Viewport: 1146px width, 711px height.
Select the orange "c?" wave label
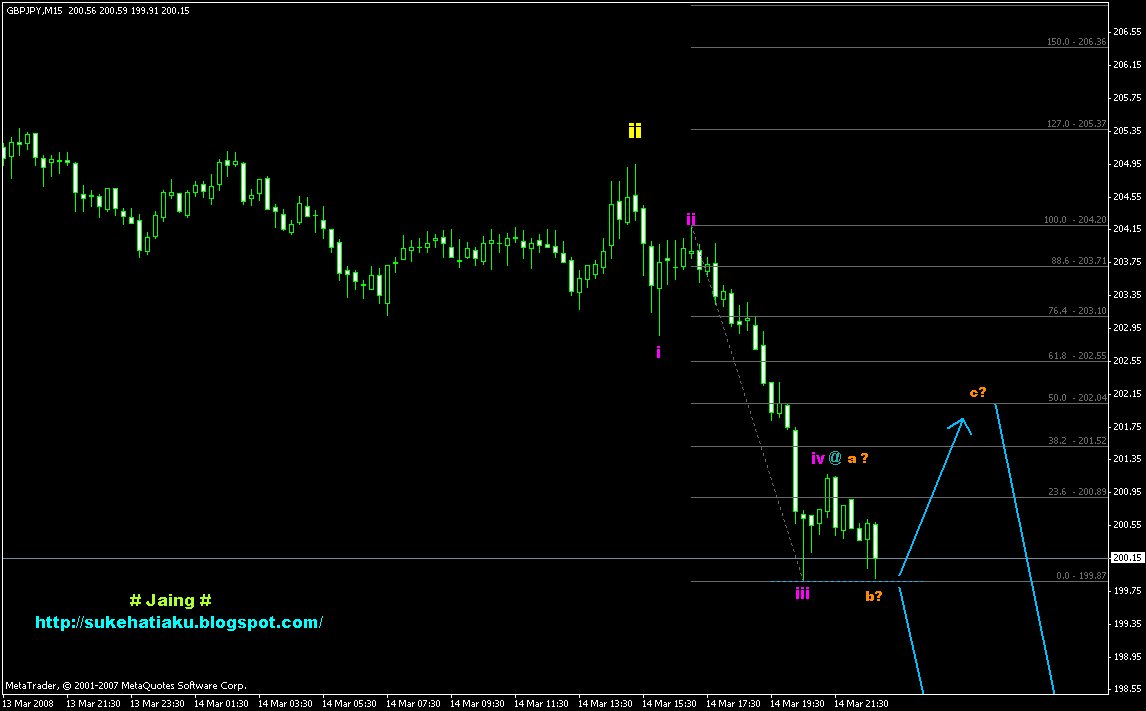tap(978, 392)
